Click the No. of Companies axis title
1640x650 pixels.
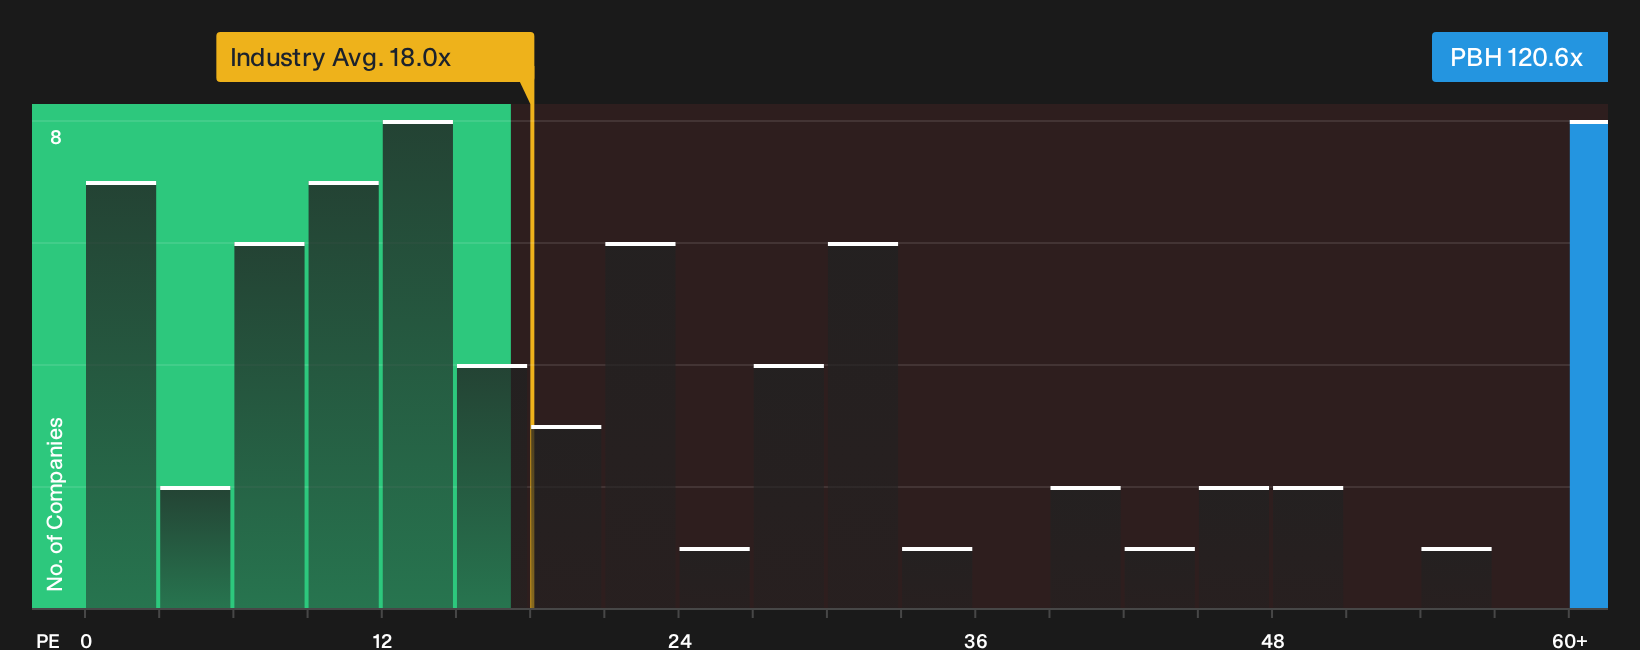click(55, 503)
